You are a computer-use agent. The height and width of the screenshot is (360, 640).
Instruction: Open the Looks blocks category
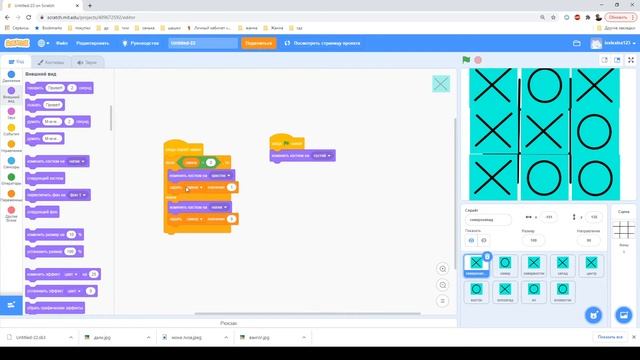tap(11, 95)
